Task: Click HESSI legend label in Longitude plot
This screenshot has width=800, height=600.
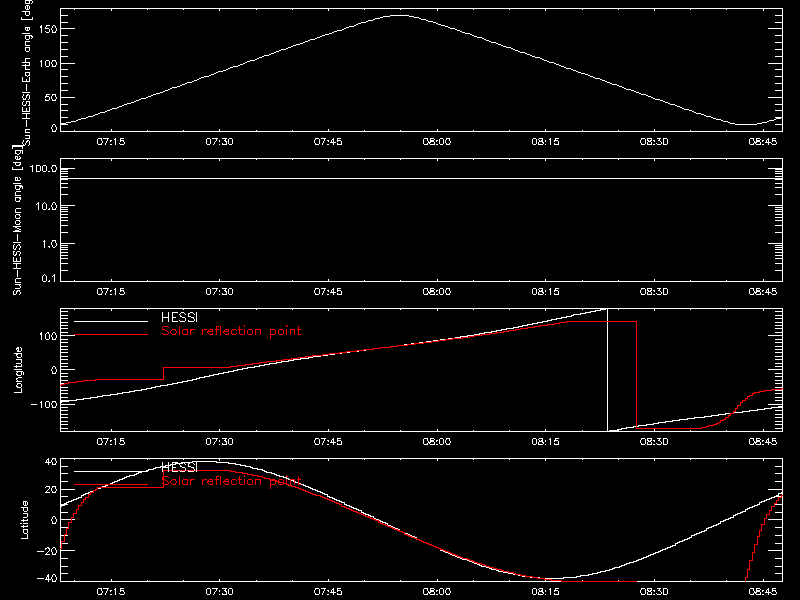Action: 179,317
